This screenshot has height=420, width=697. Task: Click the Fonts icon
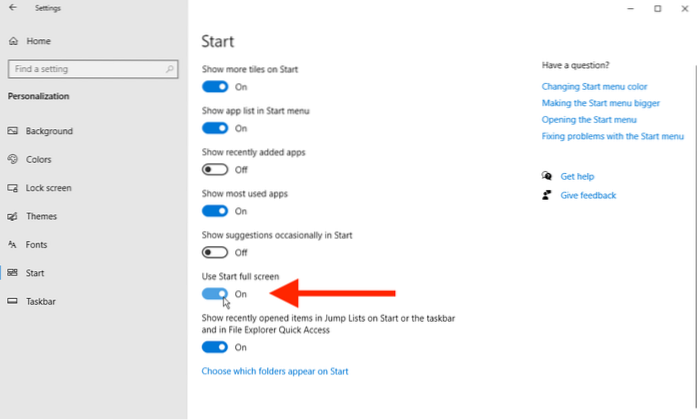(12, 244)
